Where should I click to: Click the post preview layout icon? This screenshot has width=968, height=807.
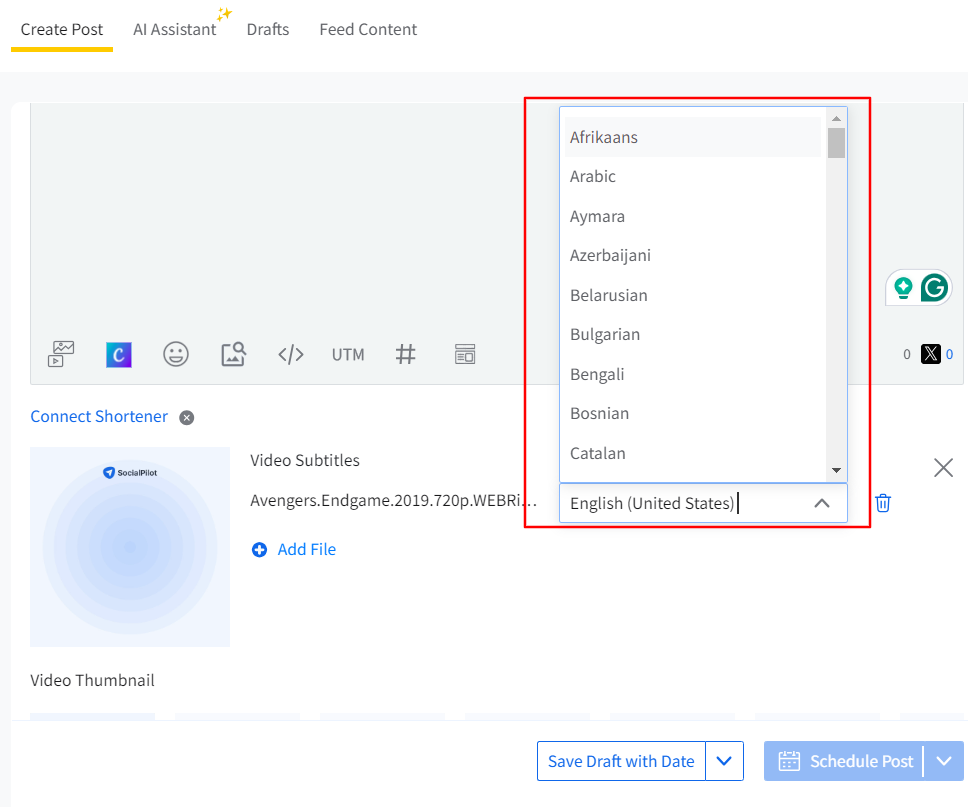pyautogui.click(x=465, y=354)
